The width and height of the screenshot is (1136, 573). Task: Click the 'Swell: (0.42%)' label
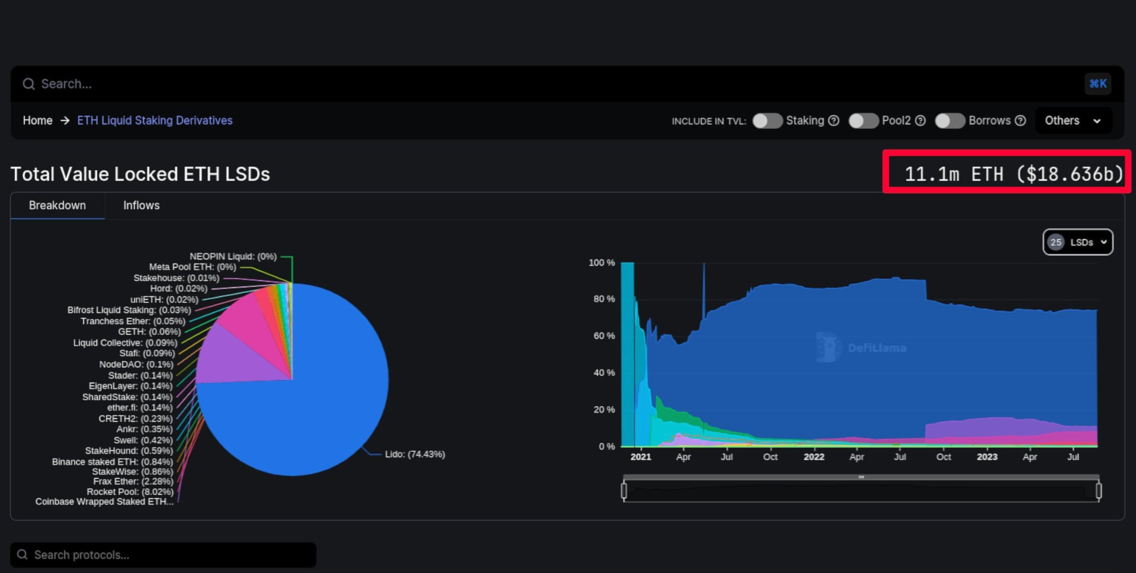(x=143, y=440)
